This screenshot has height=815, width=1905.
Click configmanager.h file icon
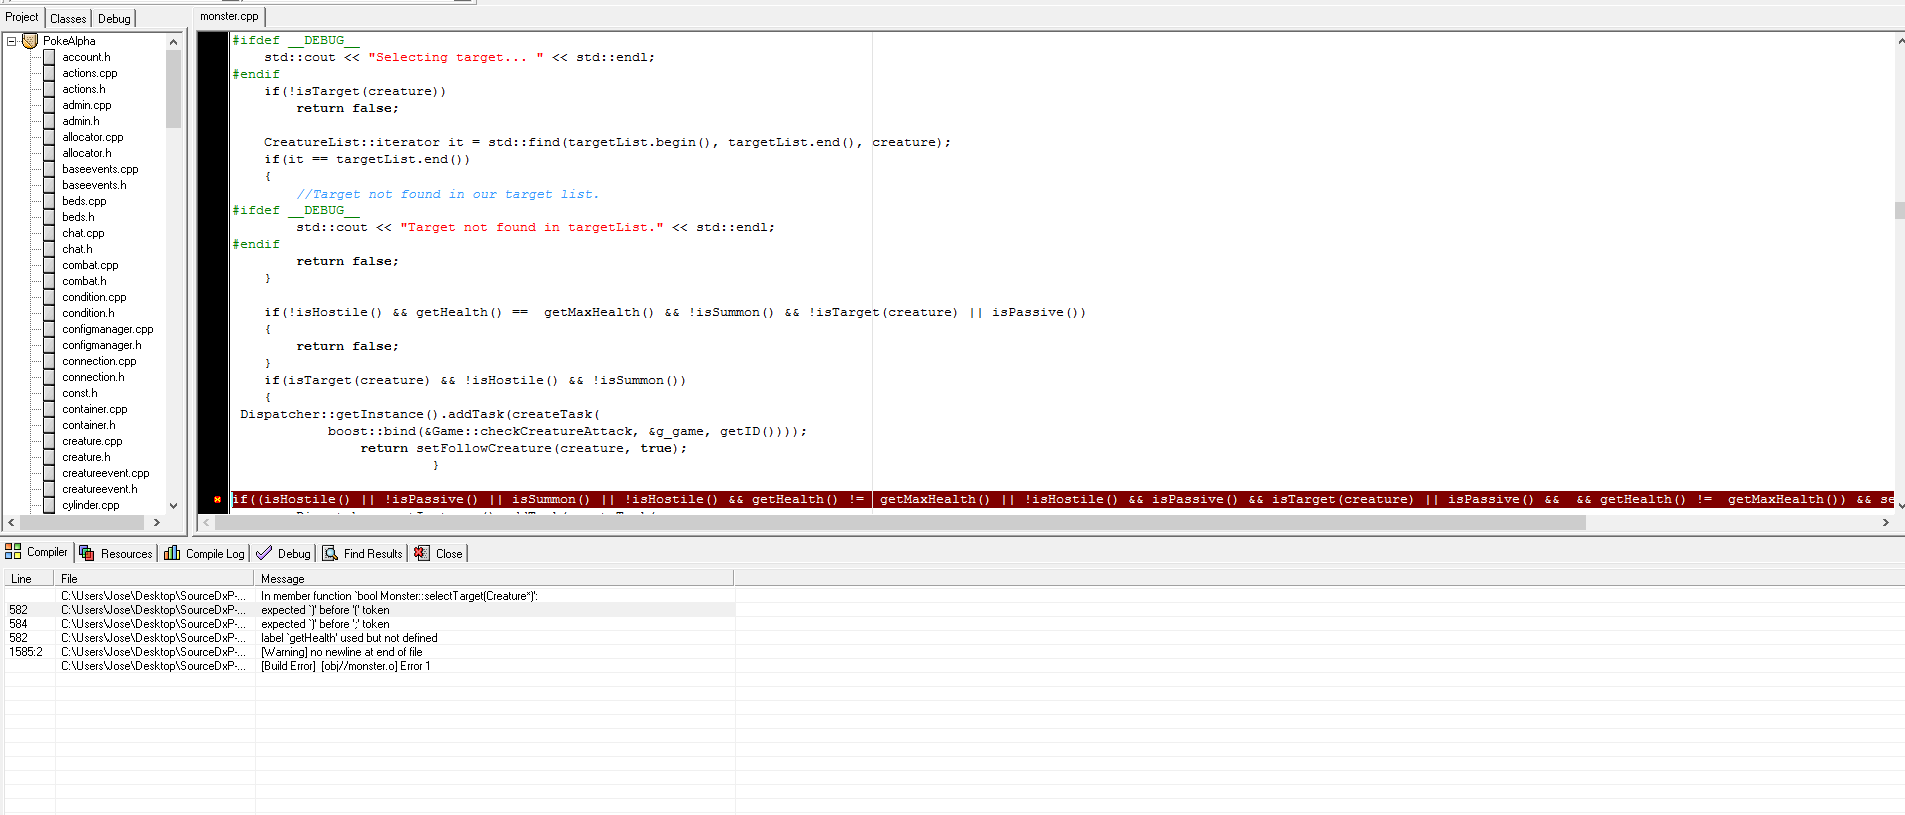(x=49, y=345)
